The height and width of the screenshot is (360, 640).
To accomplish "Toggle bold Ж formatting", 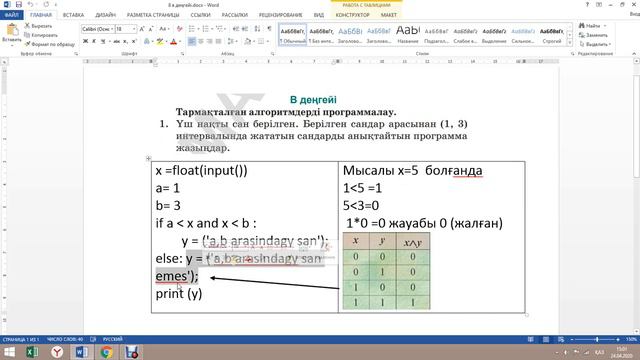I will coord(85,41).
